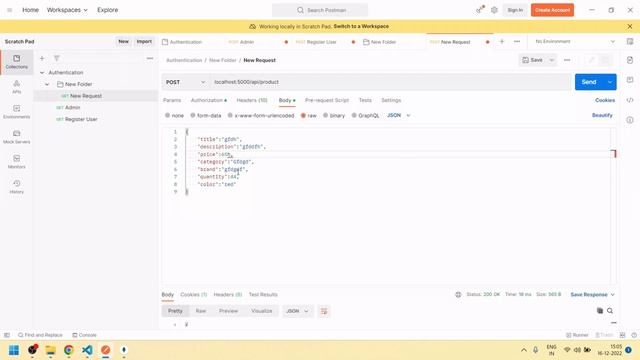
Task: Switch to the Tests tab
Action: 365,100
